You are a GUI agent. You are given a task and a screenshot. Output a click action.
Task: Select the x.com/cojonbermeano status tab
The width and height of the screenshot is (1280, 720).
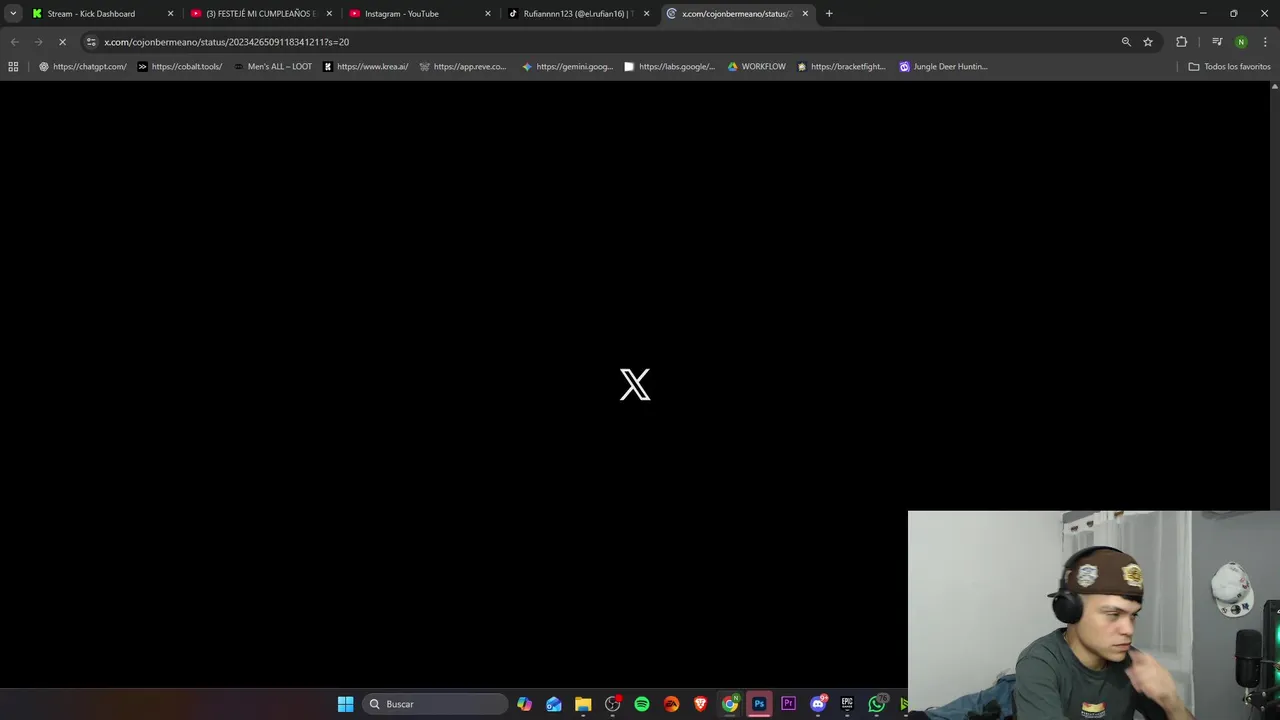coord(737,14)
